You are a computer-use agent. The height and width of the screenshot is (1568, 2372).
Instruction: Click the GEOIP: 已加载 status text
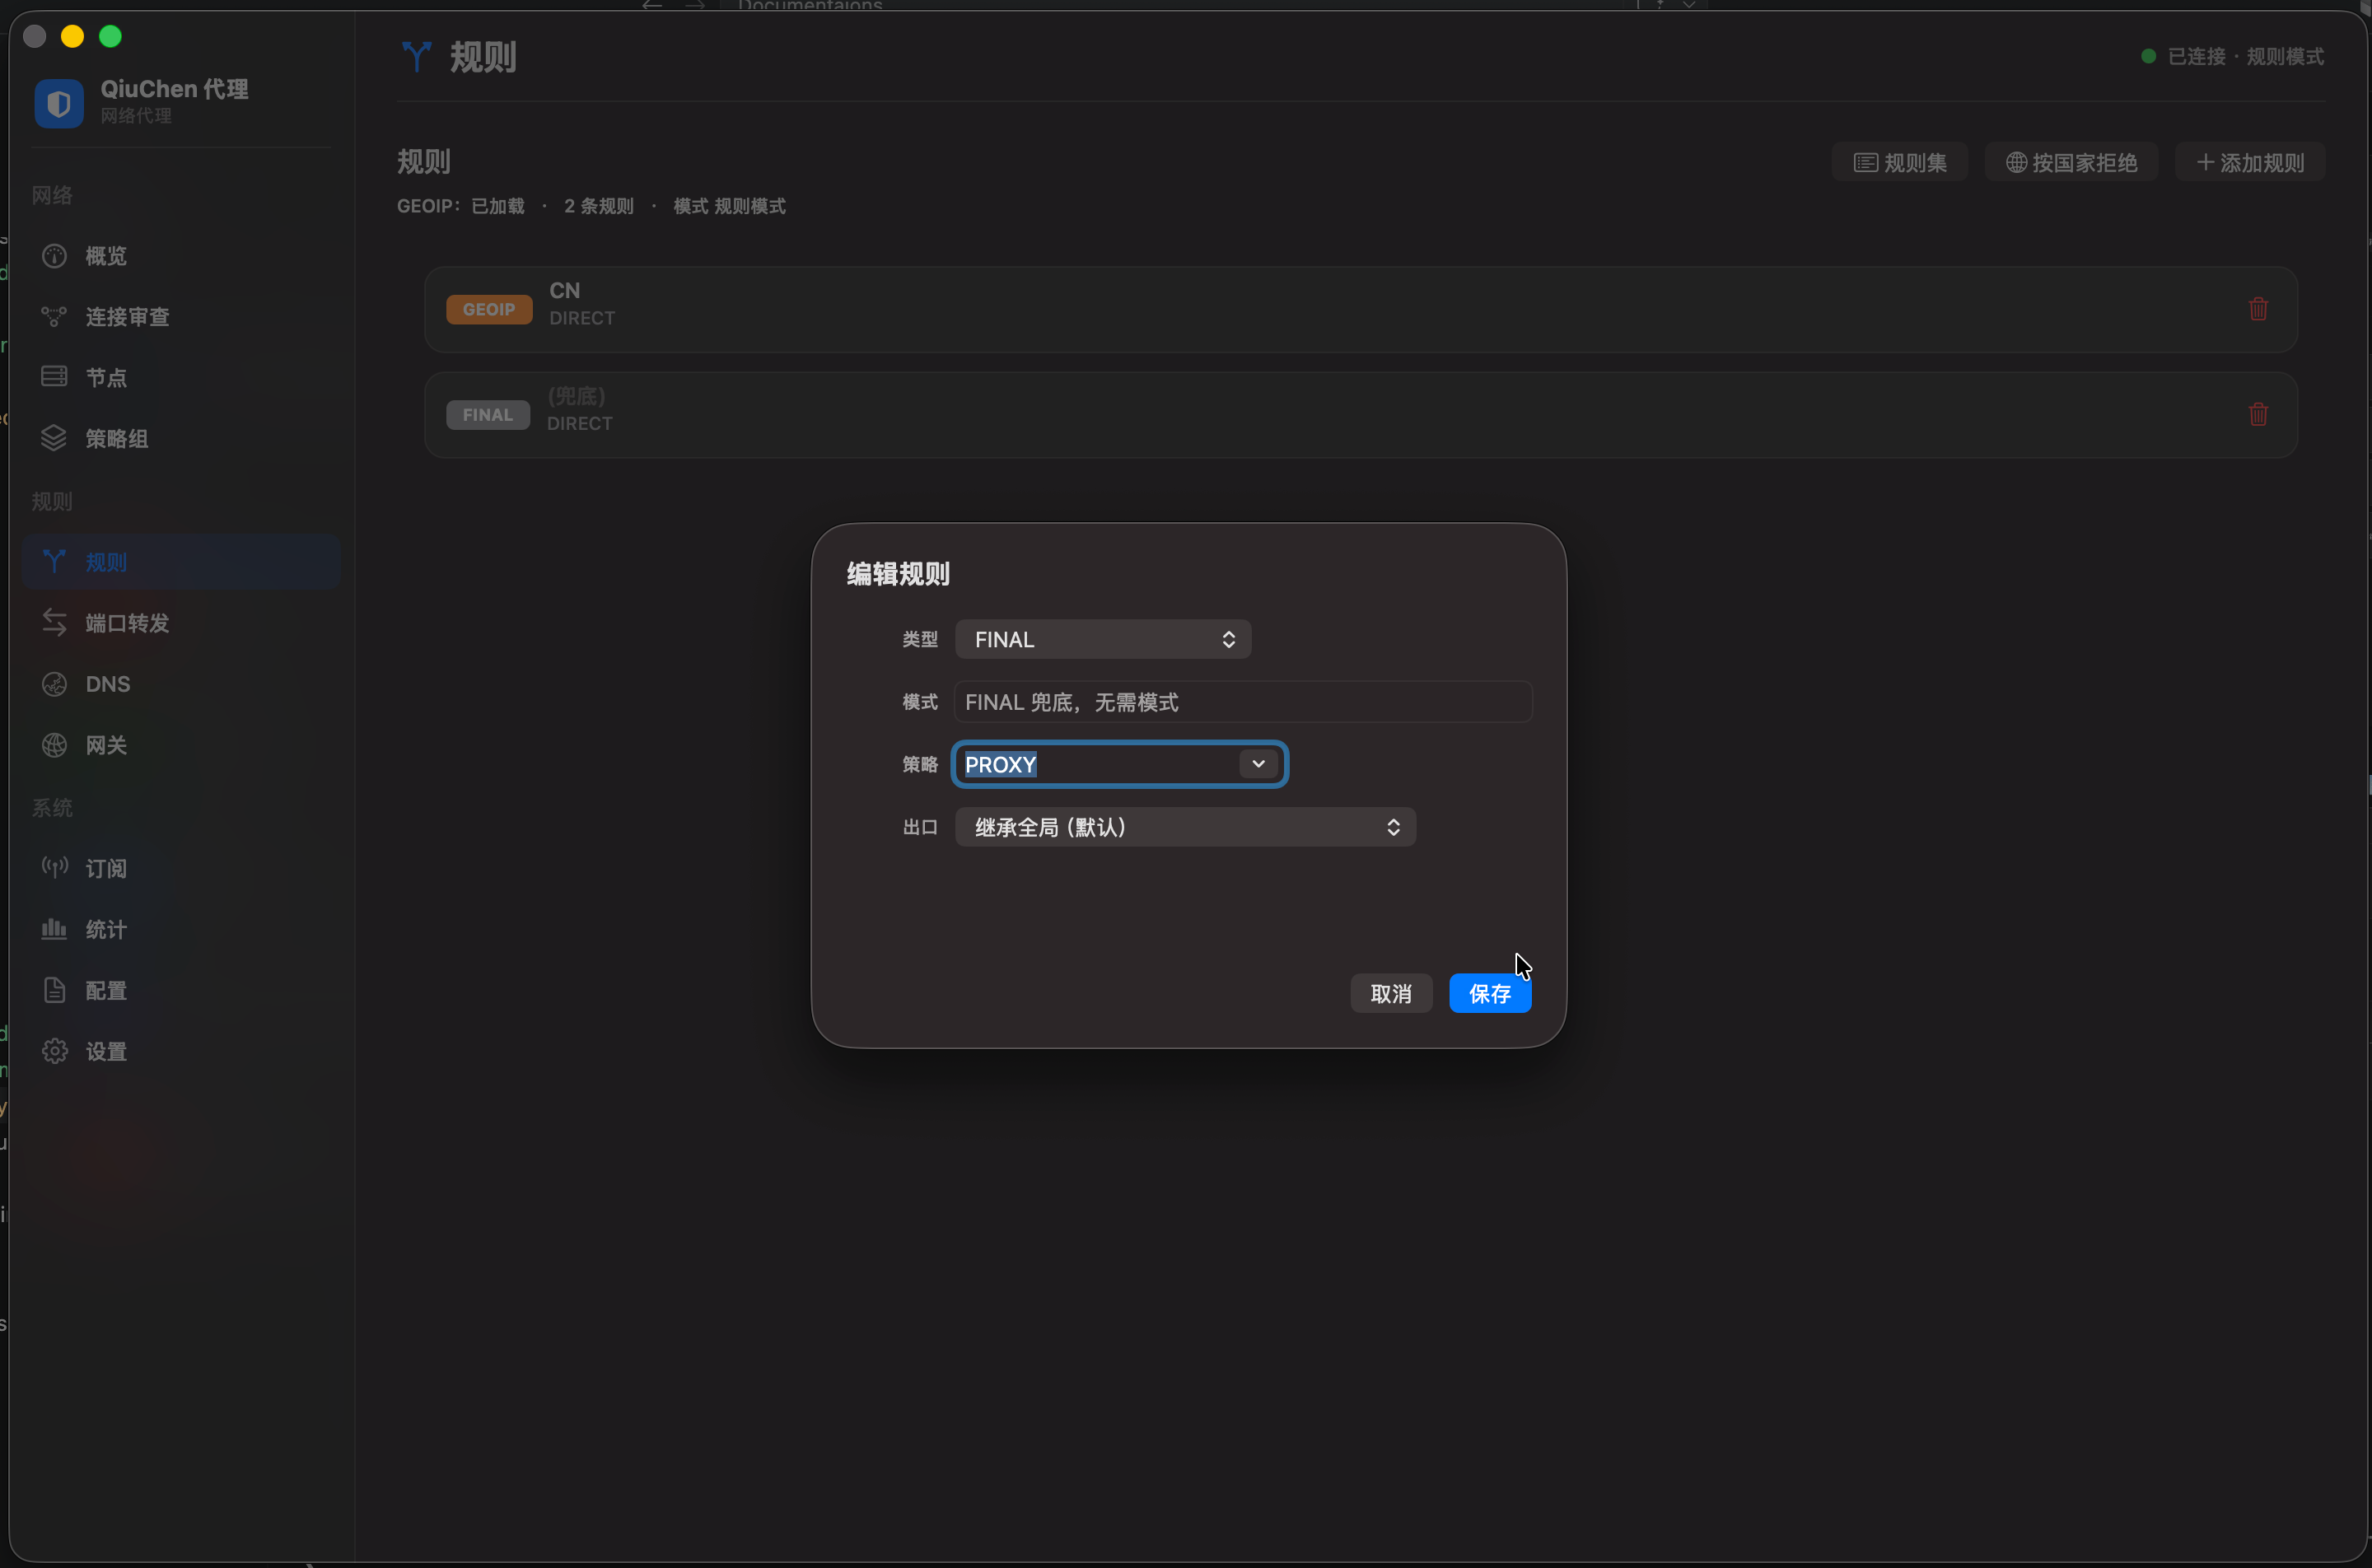(x=461, y=206)
